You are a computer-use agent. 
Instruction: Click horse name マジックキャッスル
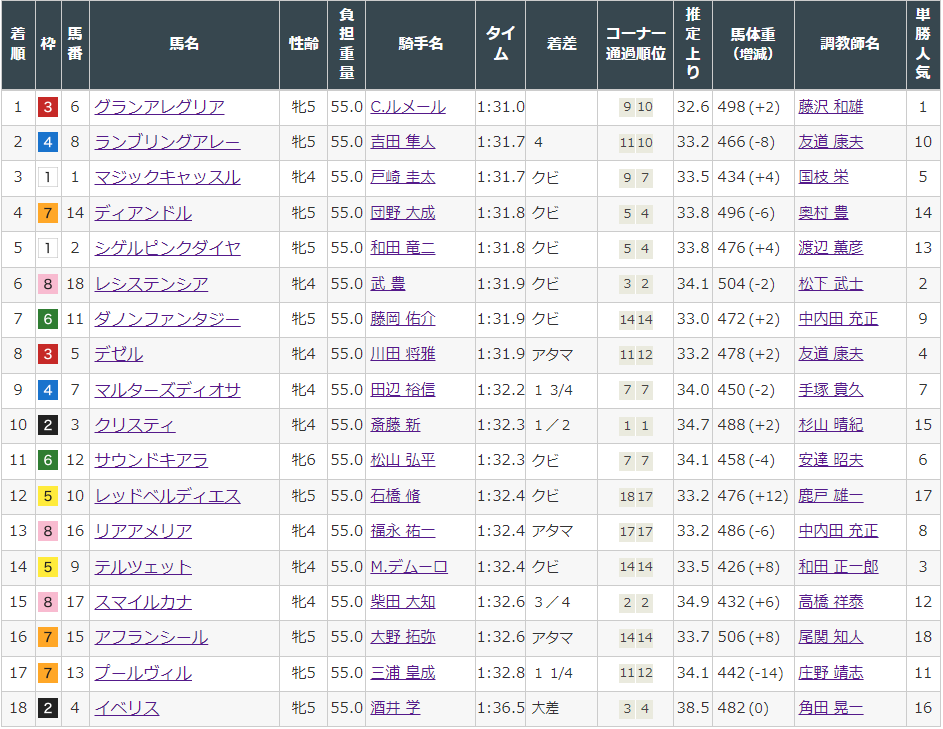(x=167, y=177)
